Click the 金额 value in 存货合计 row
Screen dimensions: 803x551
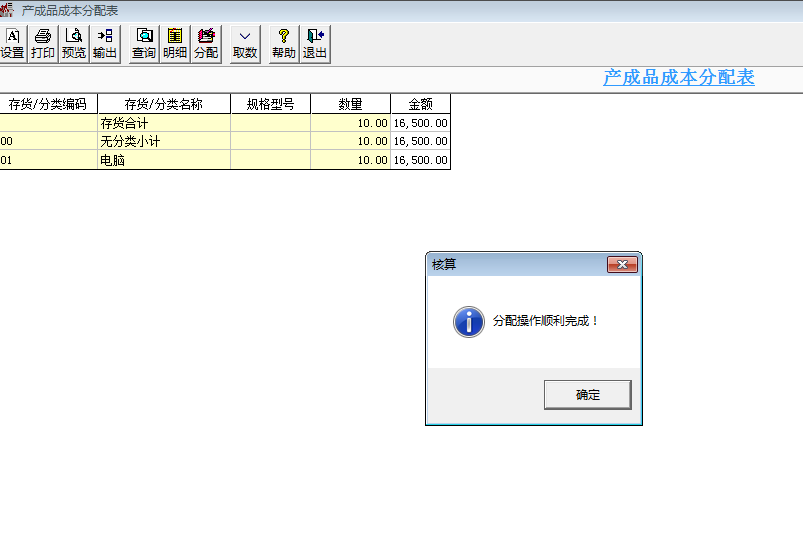pyautogui.click(x=420, y=123)
